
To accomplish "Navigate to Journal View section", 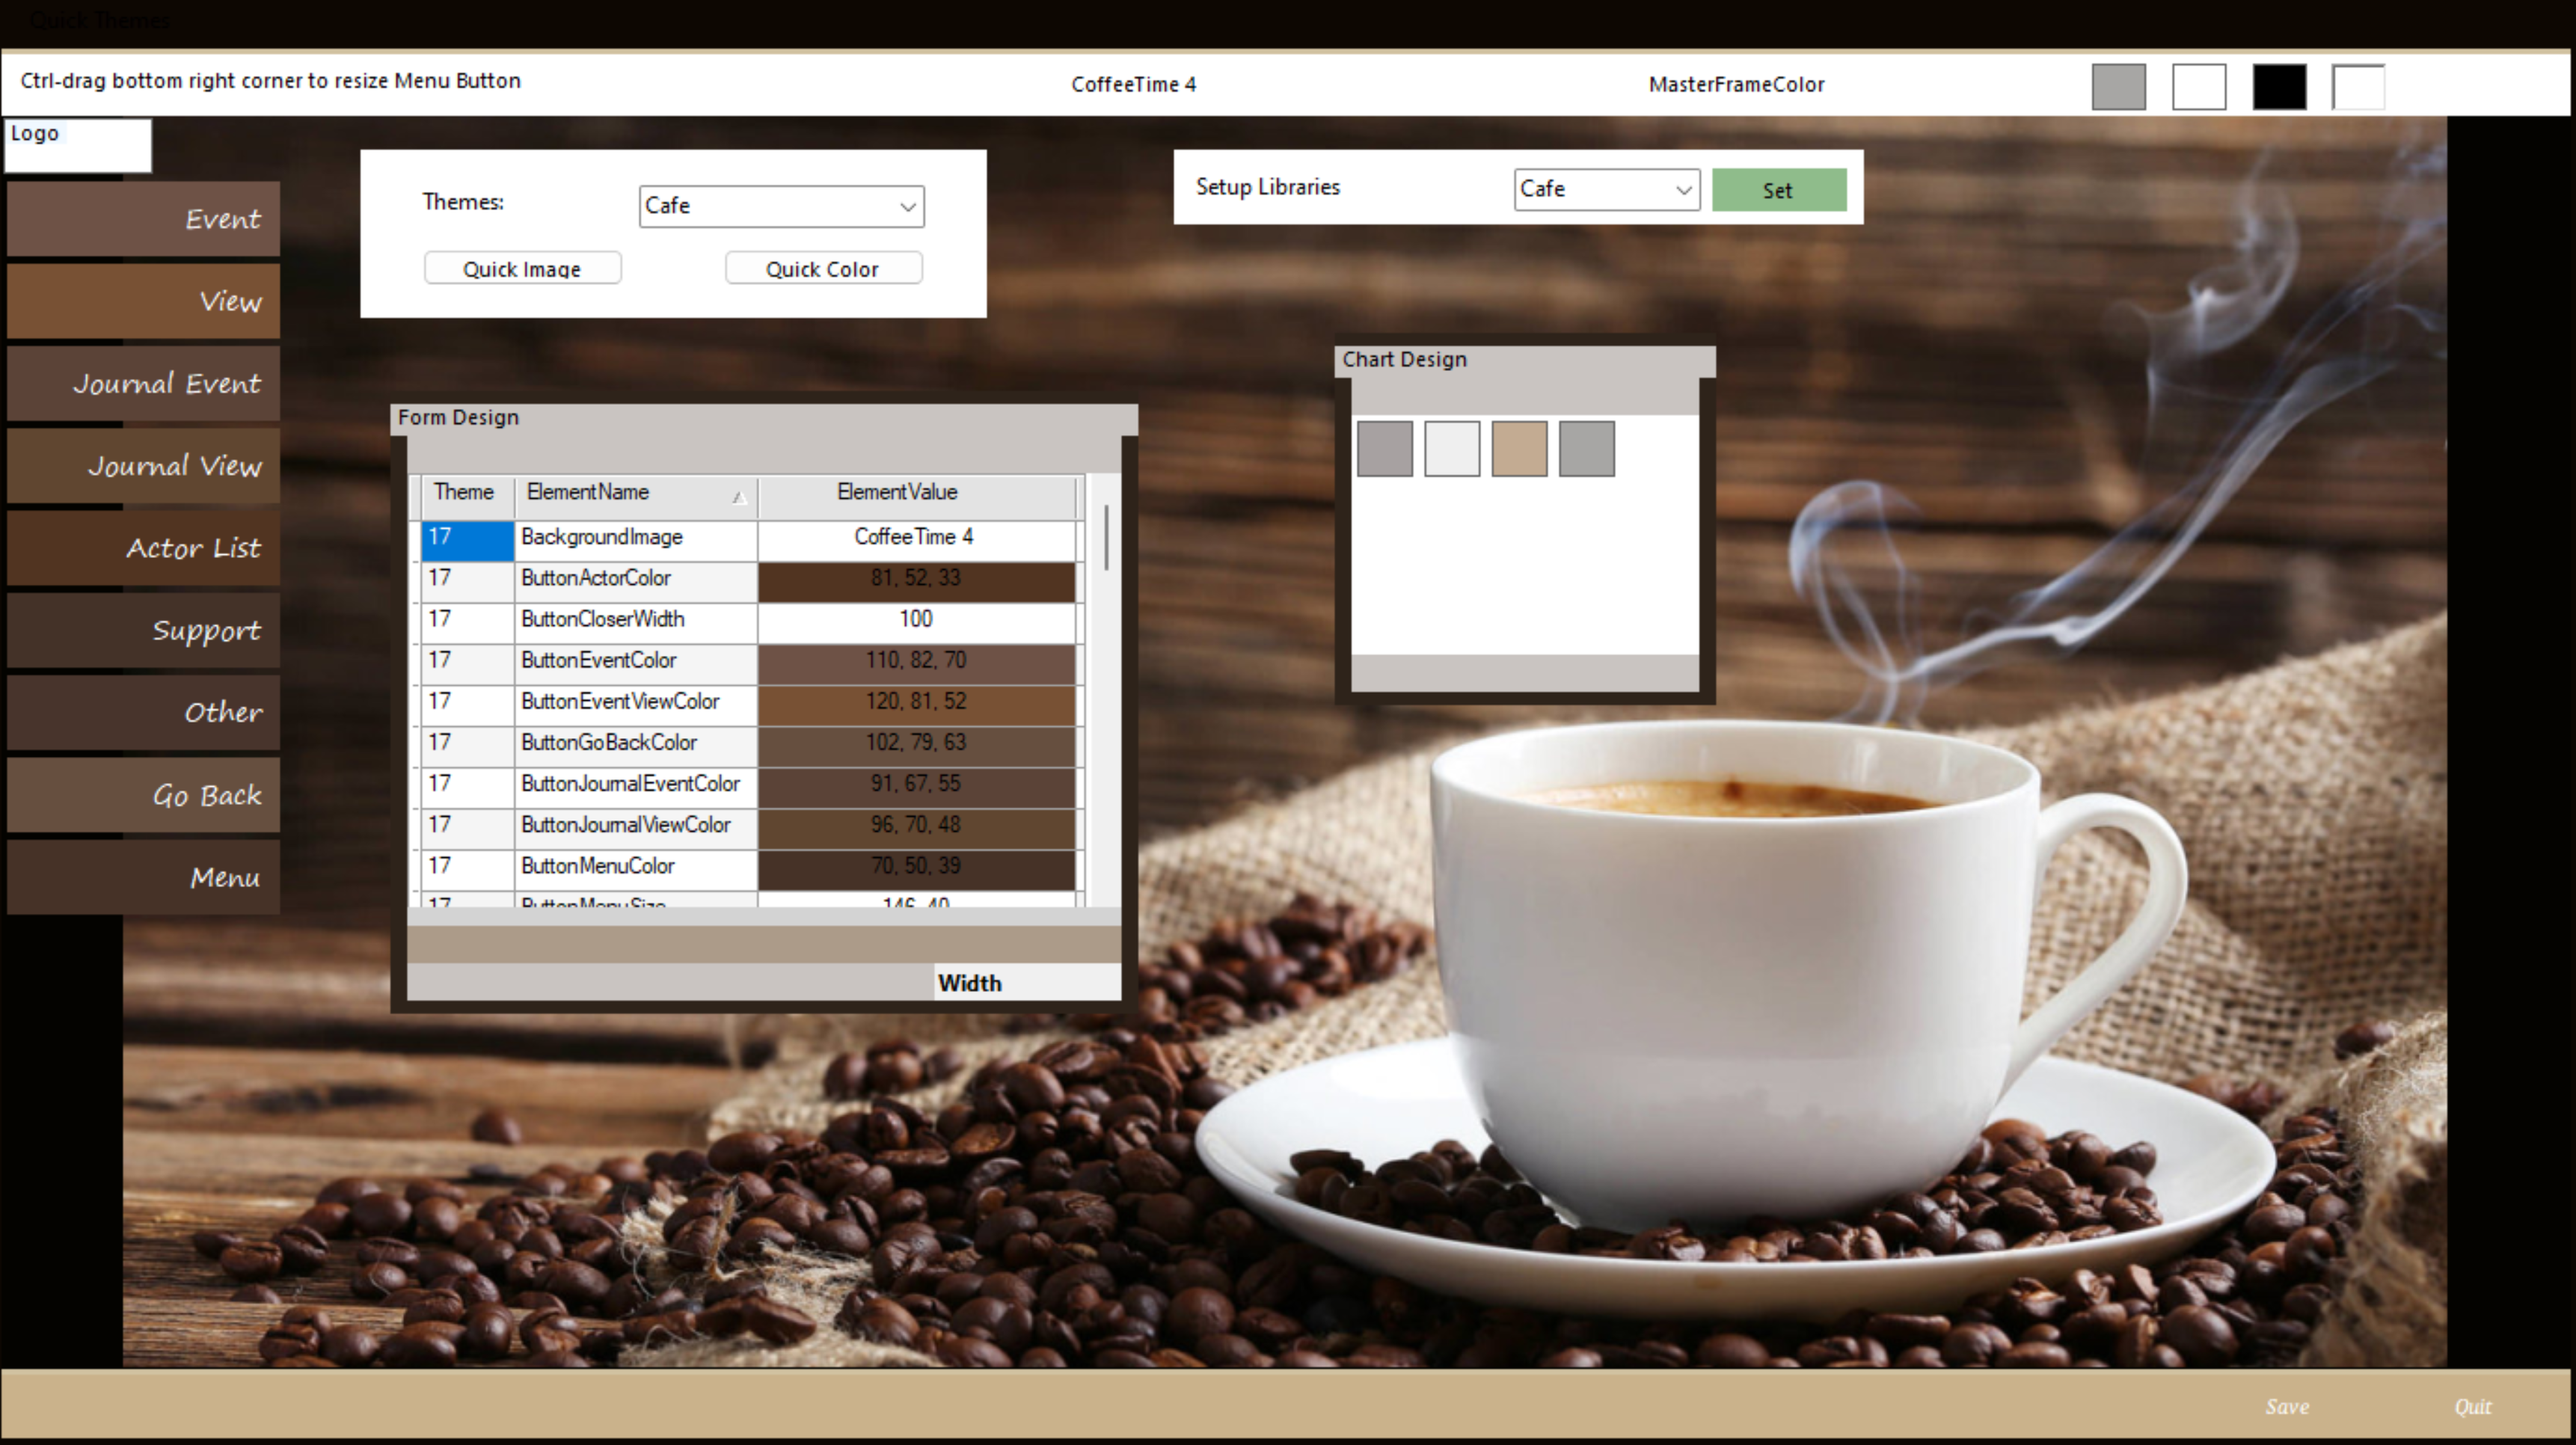I will (174, 464).
